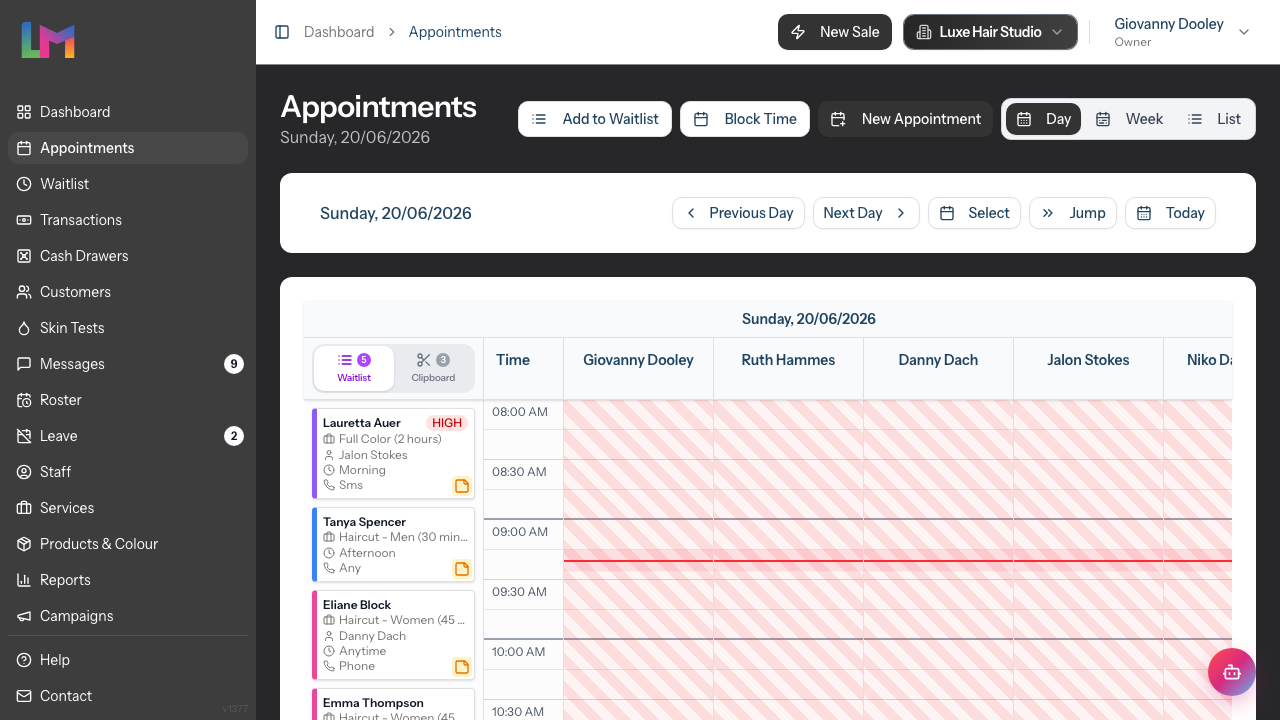Click the Products & Colour box icon
The width and height of the screenshot is (1280, 720).
click(x=24, y=544)
